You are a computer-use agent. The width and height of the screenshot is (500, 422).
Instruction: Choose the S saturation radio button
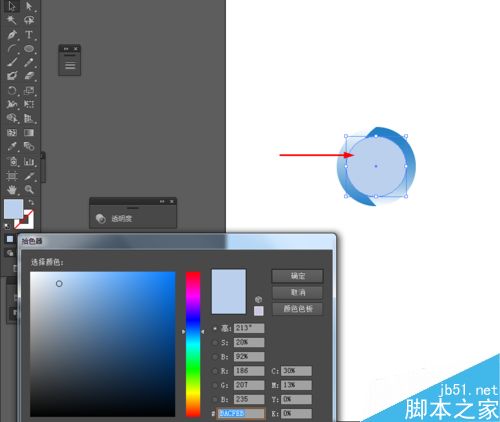(x=215, y=343)
